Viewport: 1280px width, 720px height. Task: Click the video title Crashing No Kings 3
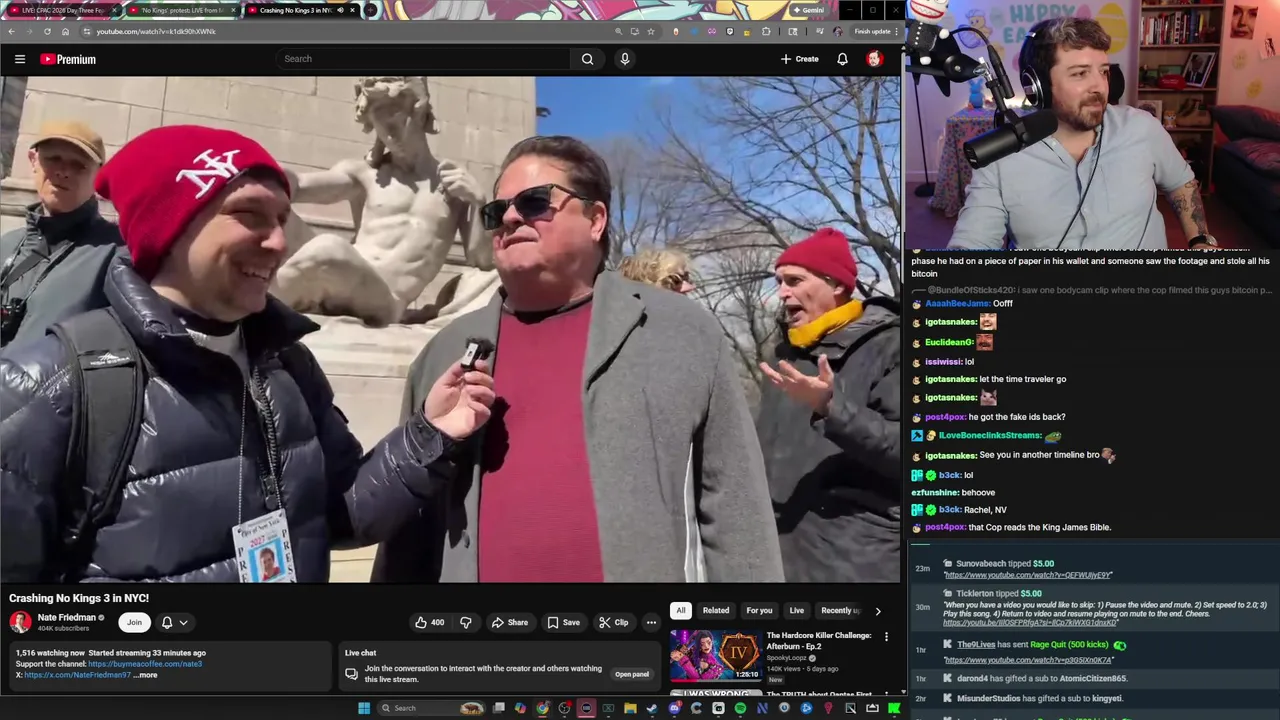click(x=79, y=598)
